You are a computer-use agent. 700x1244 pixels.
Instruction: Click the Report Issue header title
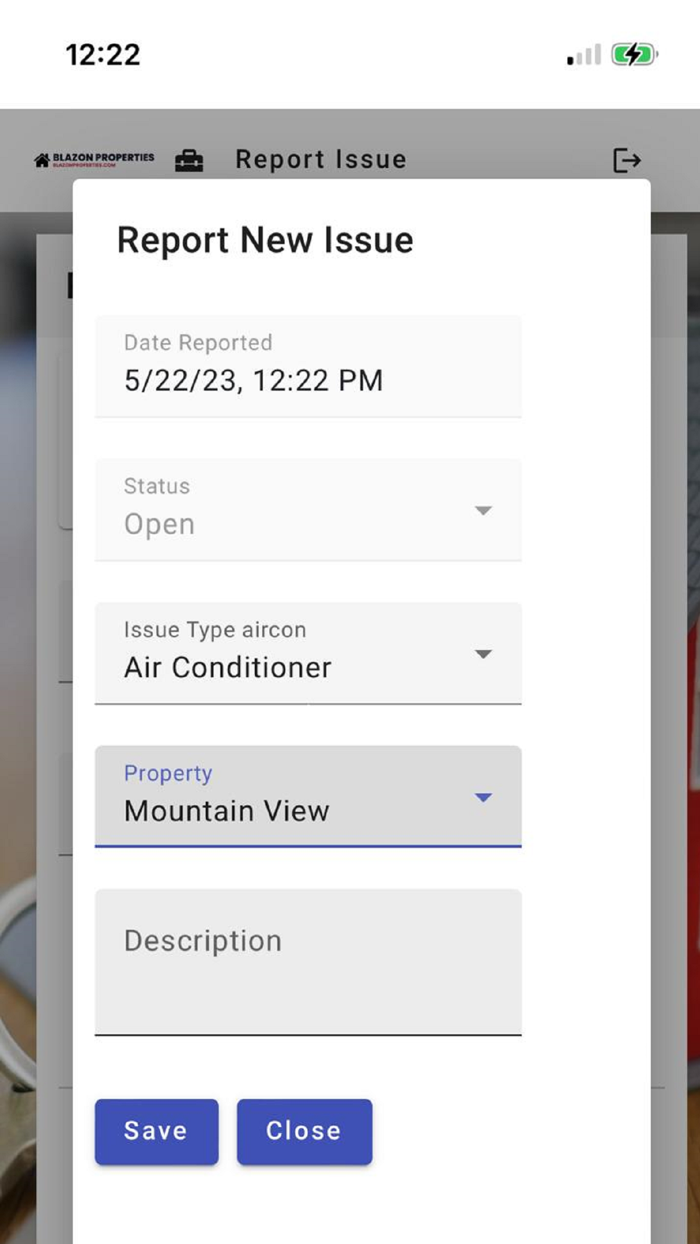click(x=321, y=160)
